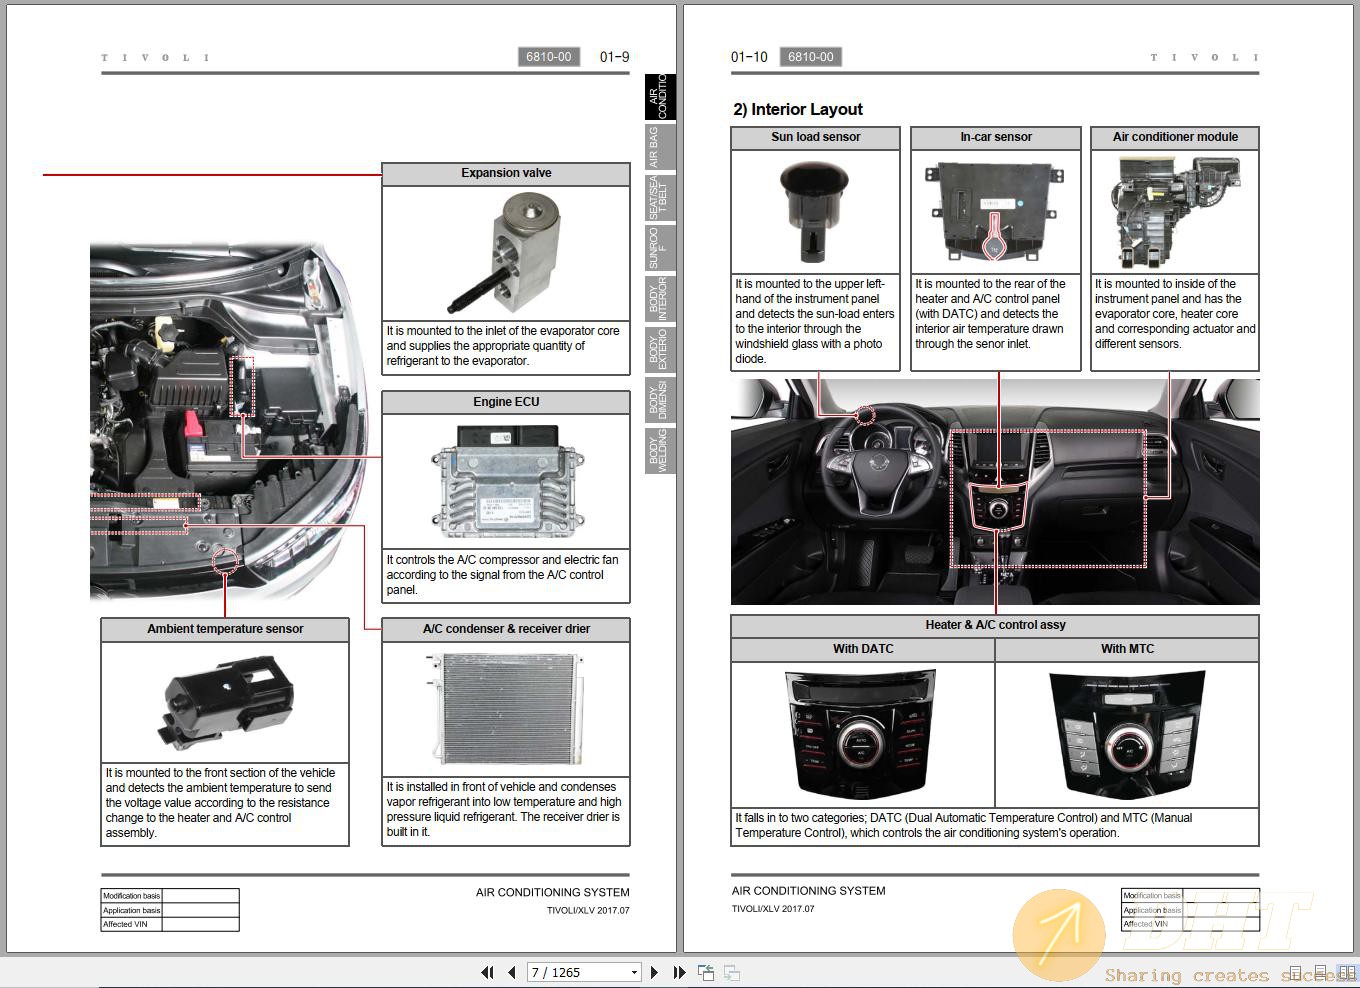Image resolution: width=1360 pixels, height=988 pixels.
Task: Click the expansion valve description text
Action: pos(503,346)
